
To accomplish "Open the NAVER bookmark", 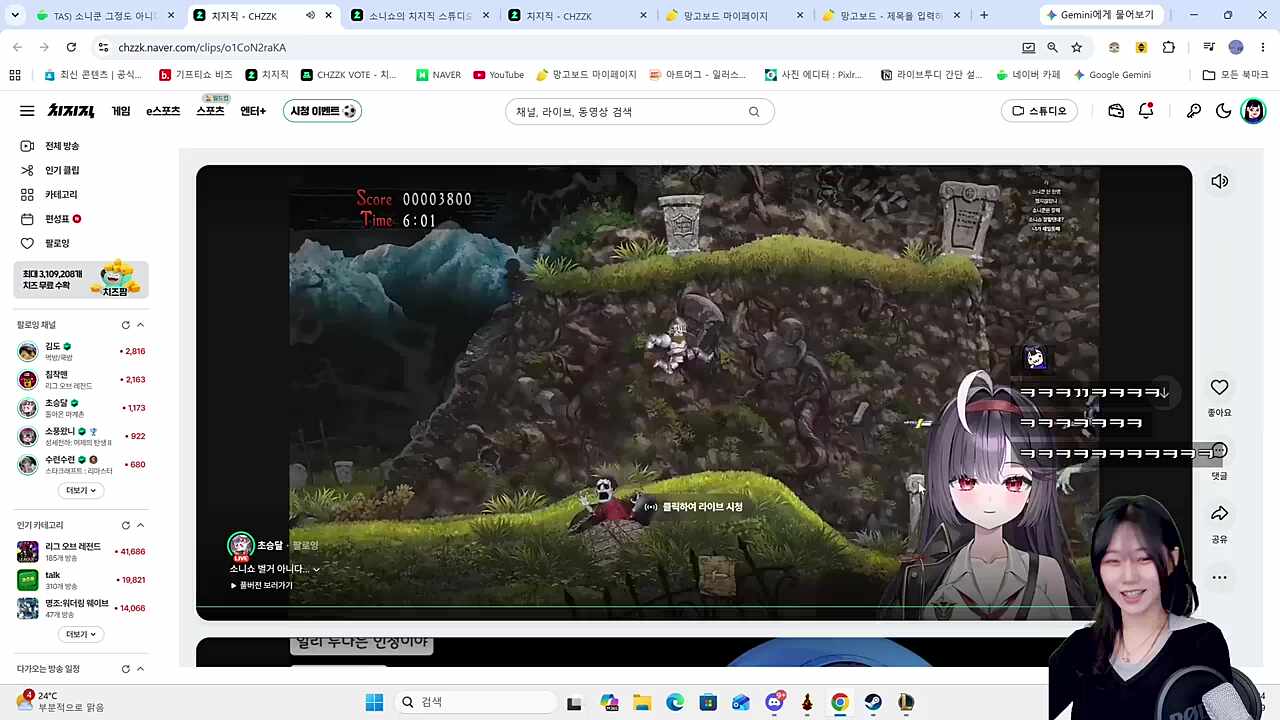I will pos(438,75).
